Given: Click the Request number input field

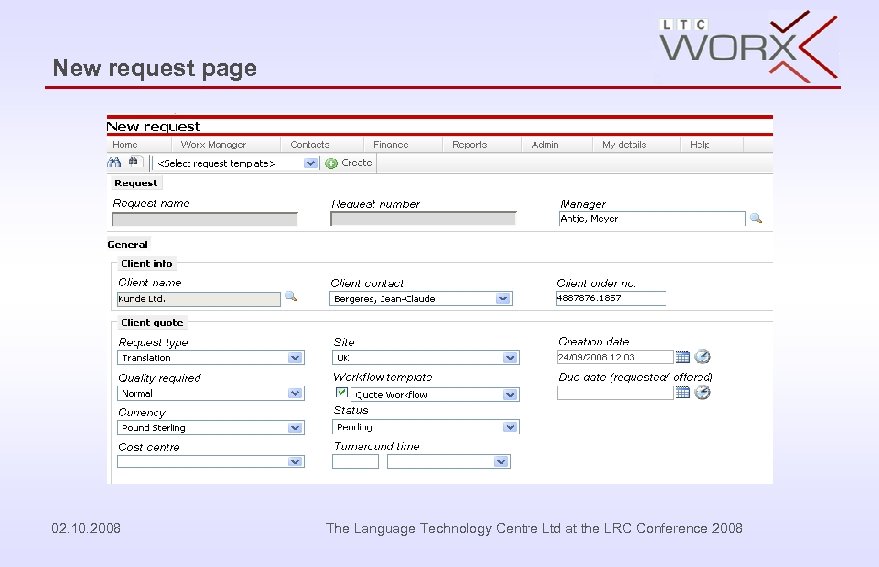Looking at the screenshot, I should [423, 219].
